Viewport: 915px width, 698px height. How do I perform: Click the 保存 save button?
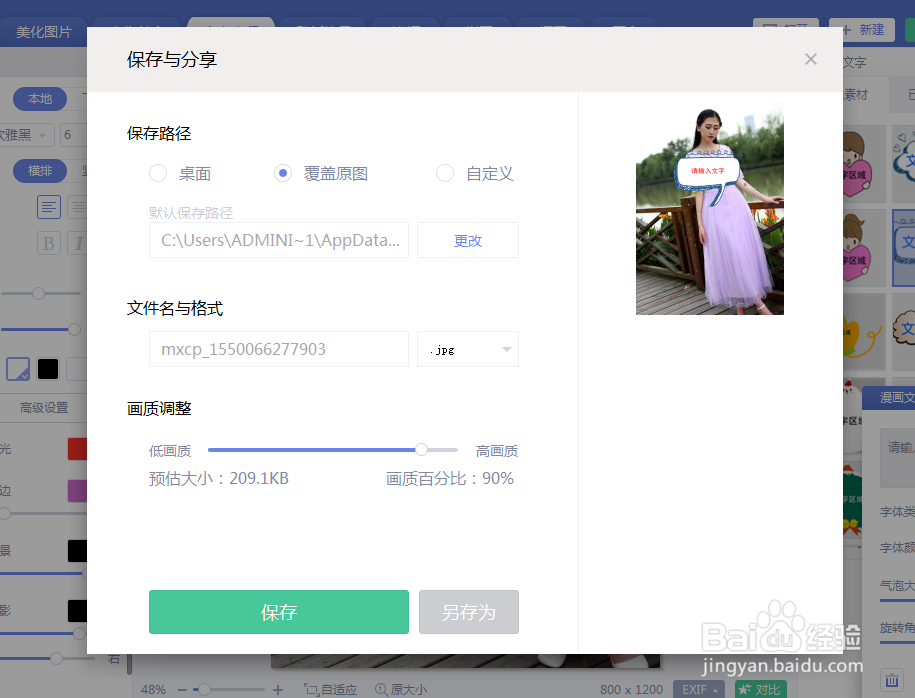[x=278, y=612]
